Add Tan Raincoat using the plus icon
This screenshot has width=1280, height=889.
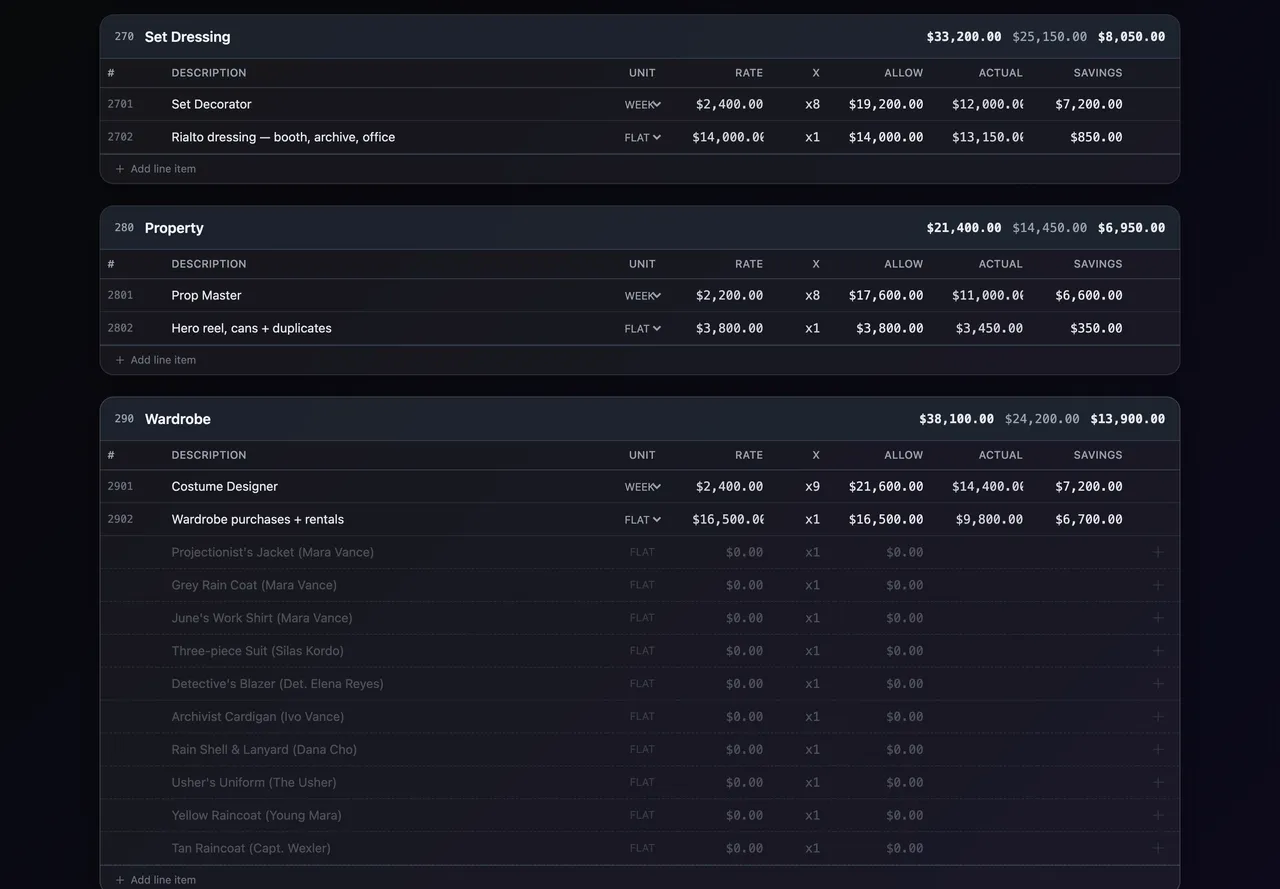(1158, 848)
